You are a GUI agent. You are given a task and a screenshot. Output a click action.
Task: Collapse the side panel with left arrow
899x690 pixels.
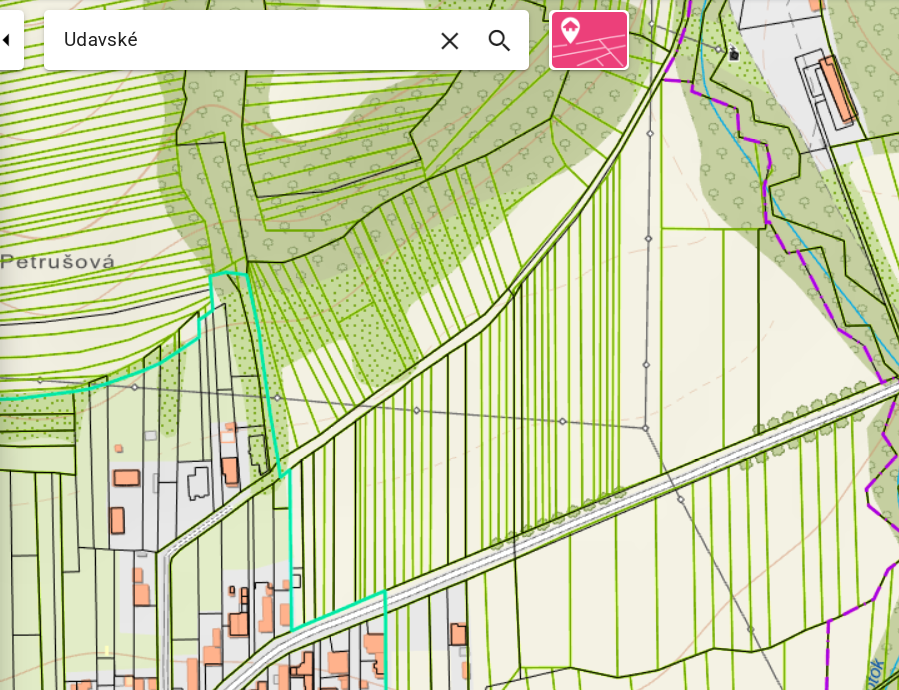click(x=7, y=40)
